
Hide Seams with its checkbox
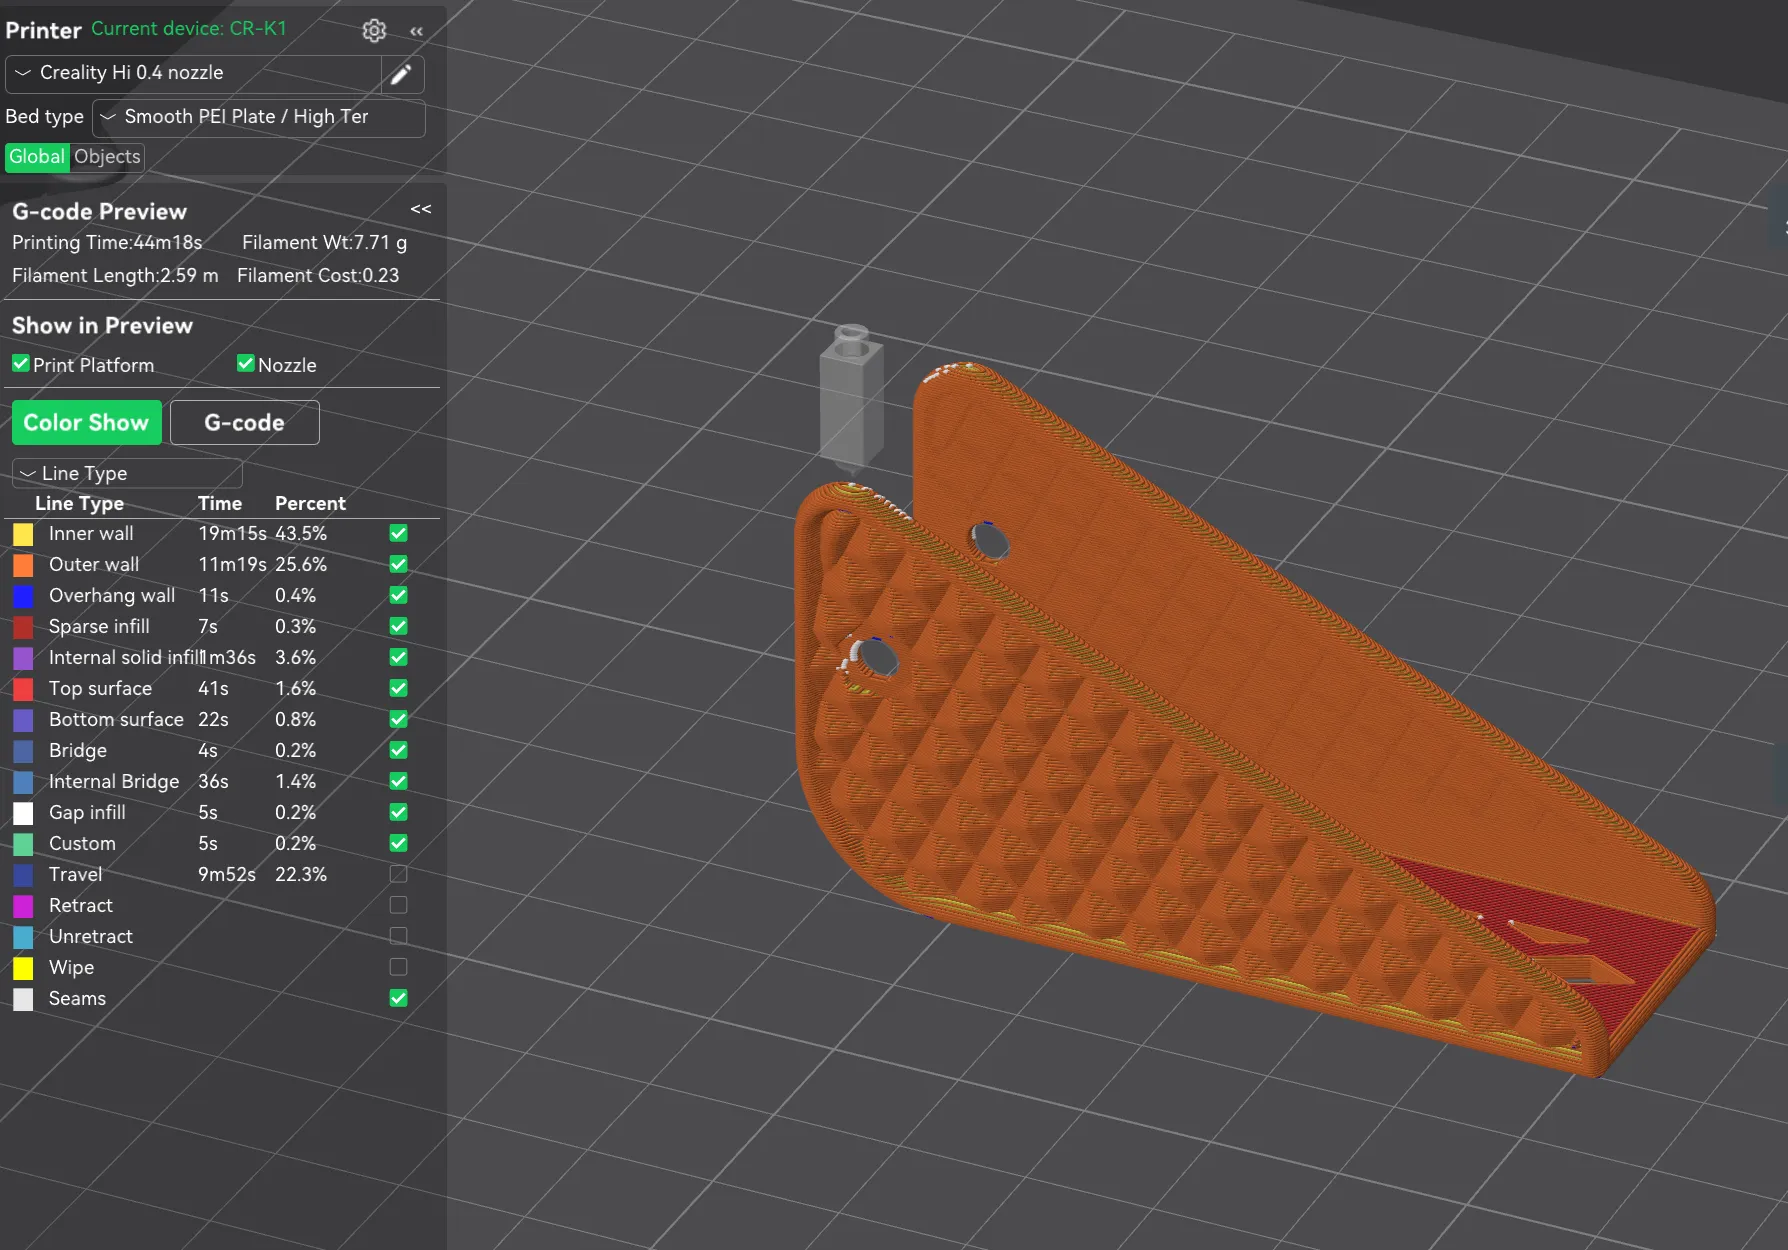click(398, 998)
